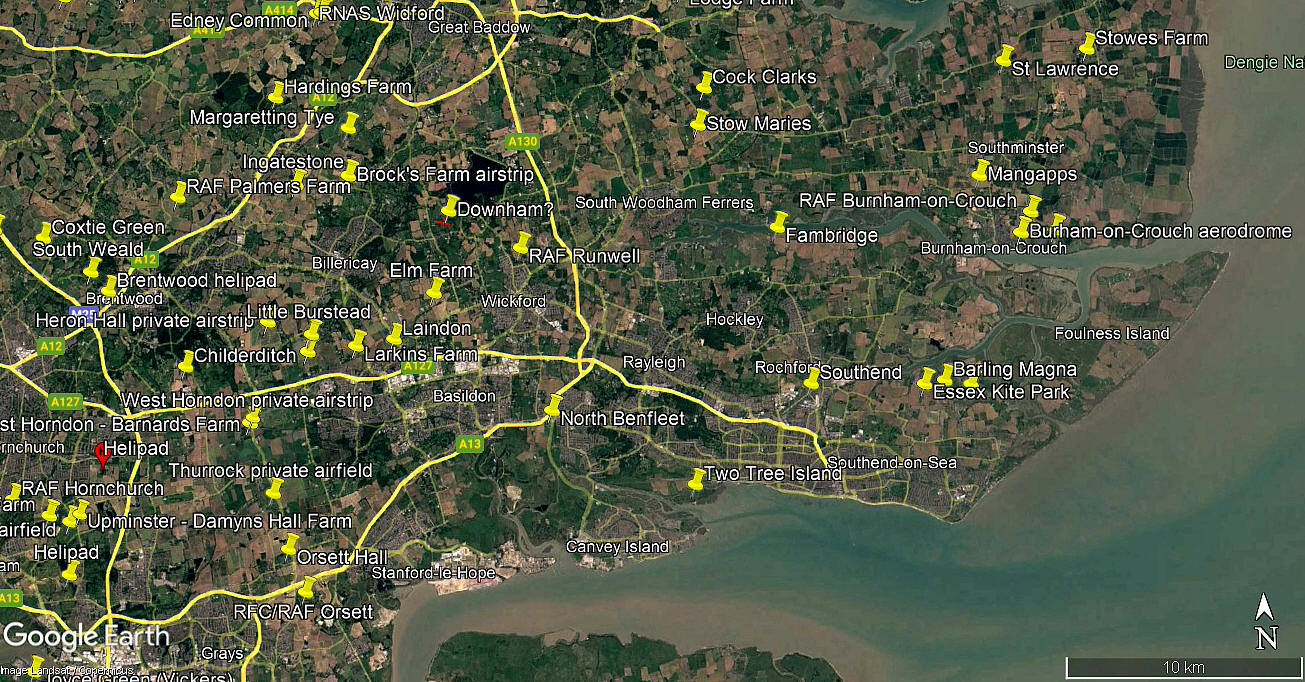1305x682 pixels.
Task: Select the RAF Runwell placemark pin
Action: [522, 242]
